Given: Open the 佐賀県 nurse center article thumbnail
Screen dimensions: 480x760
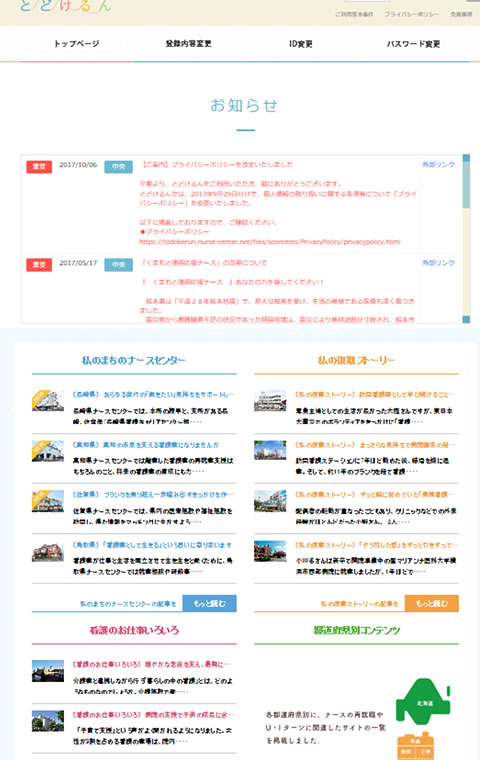Looking at the screenshot, I should point(48,501).
